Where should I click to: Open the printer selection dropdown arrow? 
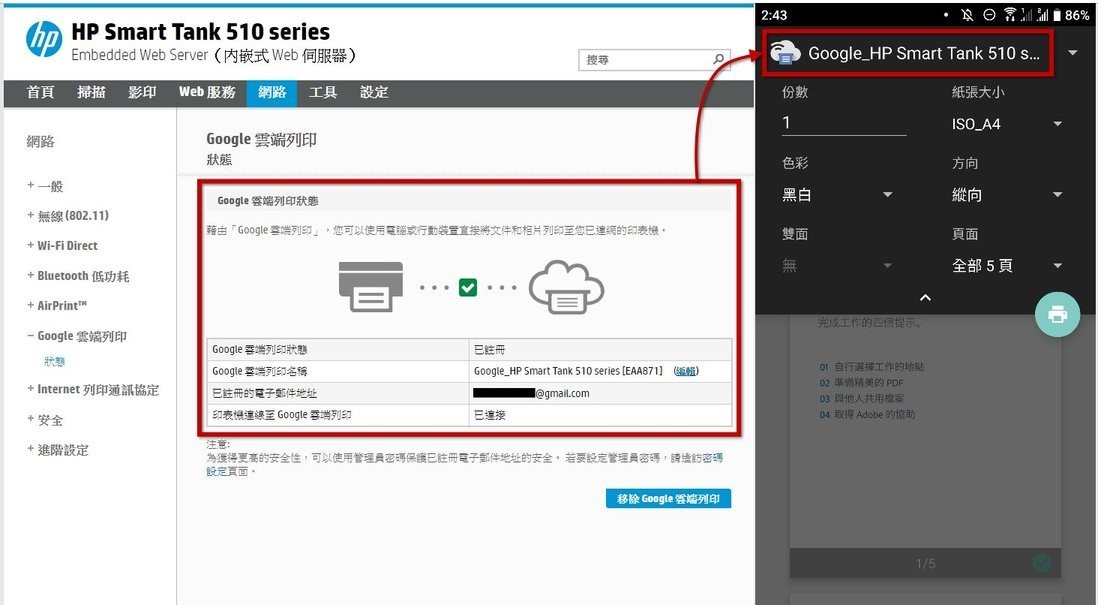[1073, 53]
